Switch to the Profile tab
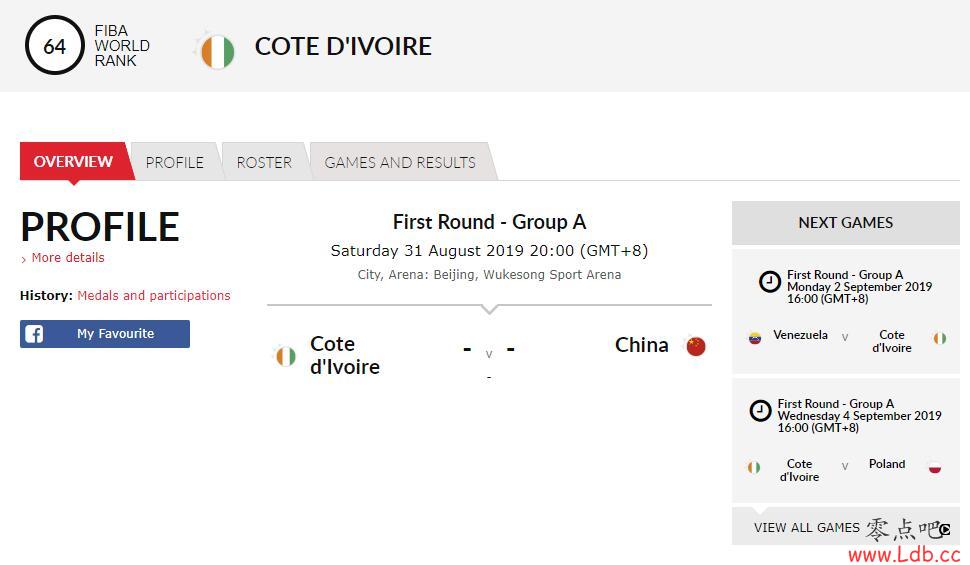 (174, 162)
